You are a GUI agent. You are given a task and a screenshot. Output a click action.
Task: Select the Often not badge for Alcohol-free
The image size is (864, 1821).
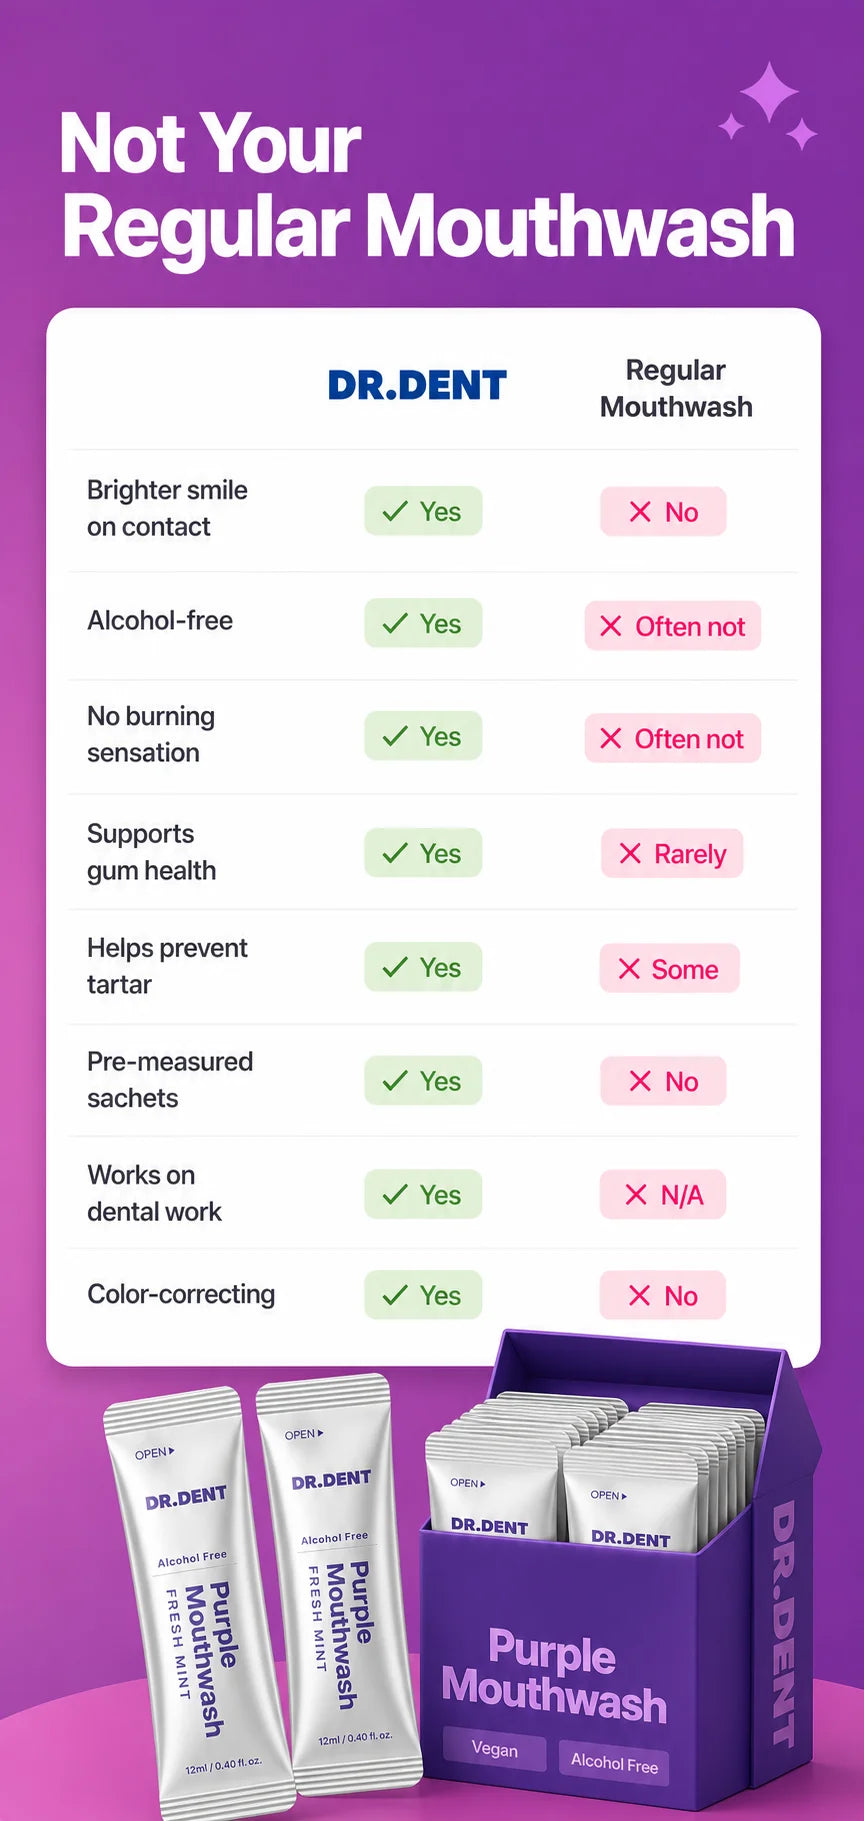[673, 626]
